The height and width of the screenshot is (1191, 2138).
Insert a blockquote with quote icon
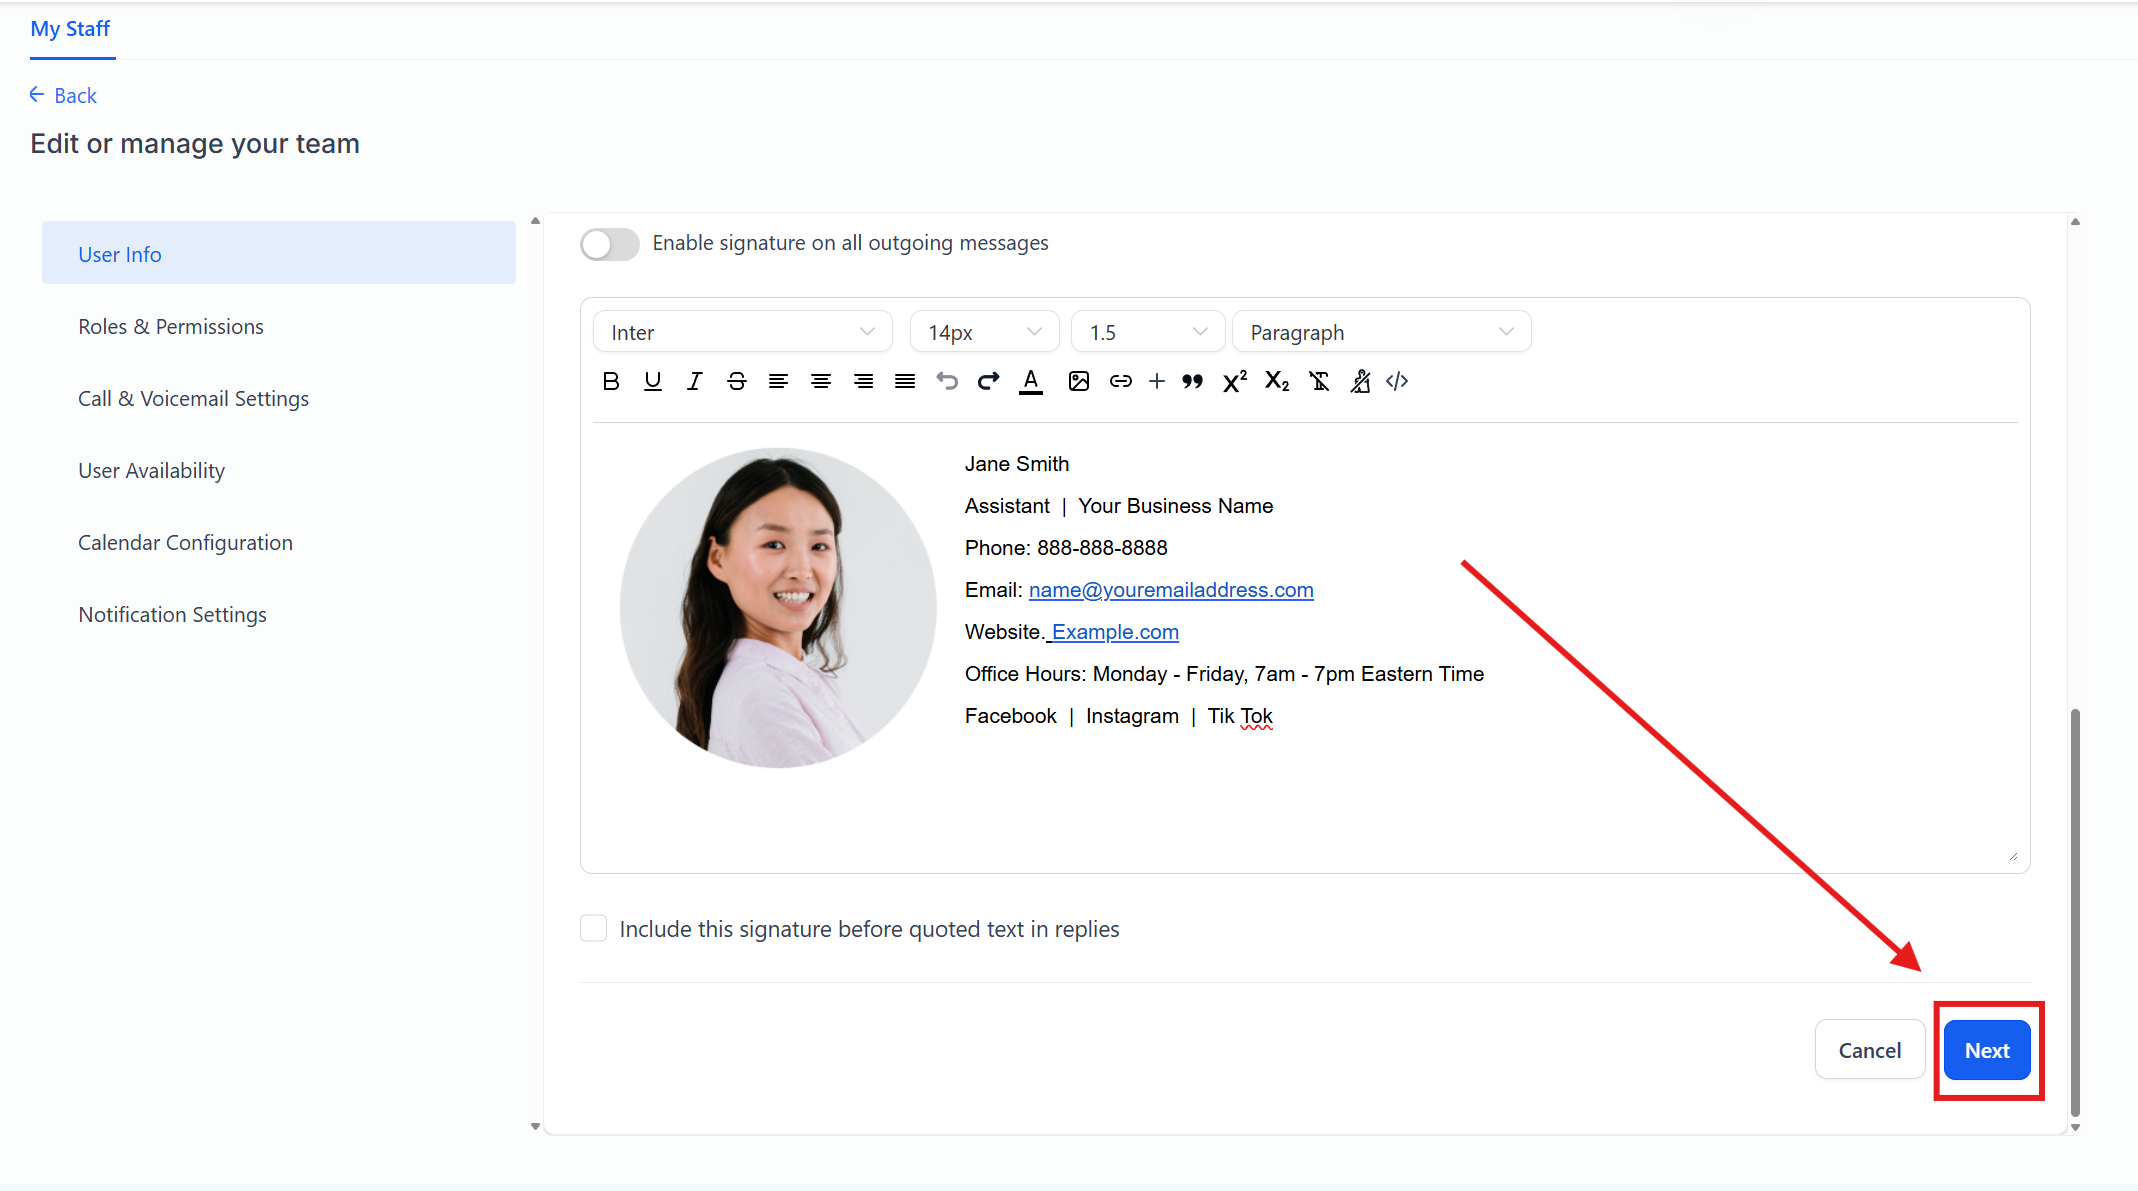[1192, 381]
